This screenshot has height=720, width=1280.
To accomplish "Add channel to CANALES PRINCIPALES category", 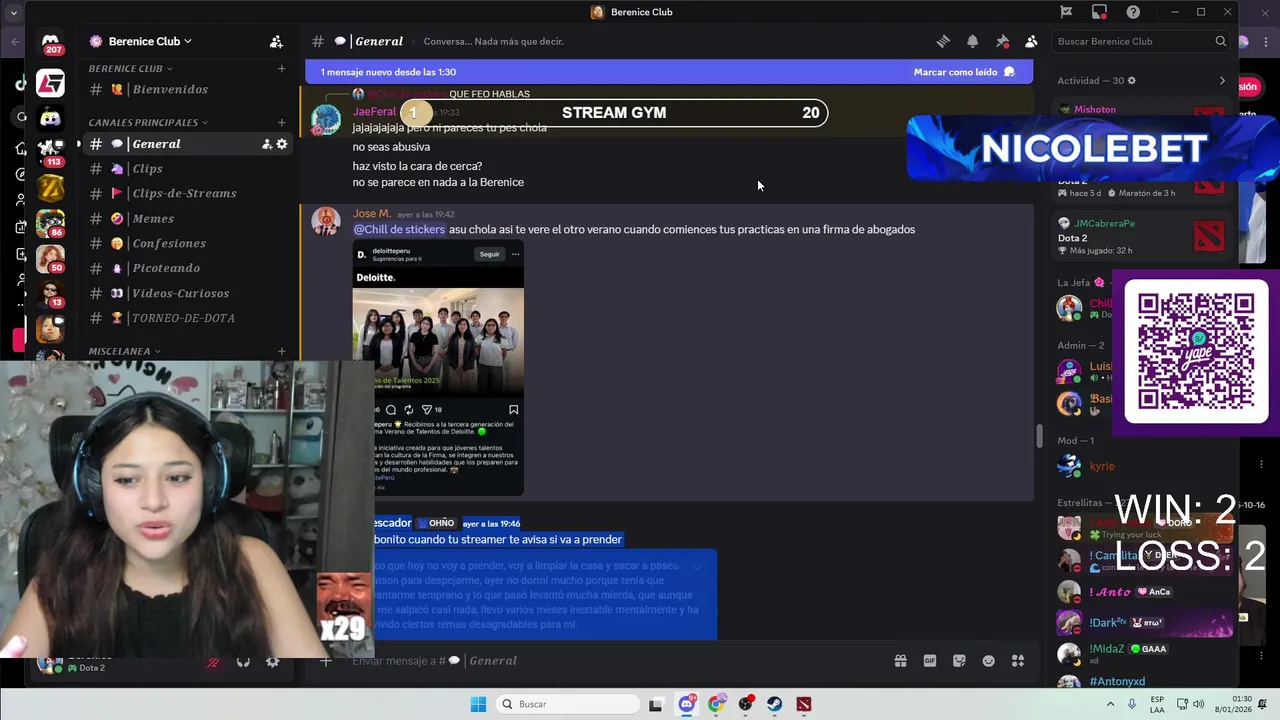I will [282, 123].
